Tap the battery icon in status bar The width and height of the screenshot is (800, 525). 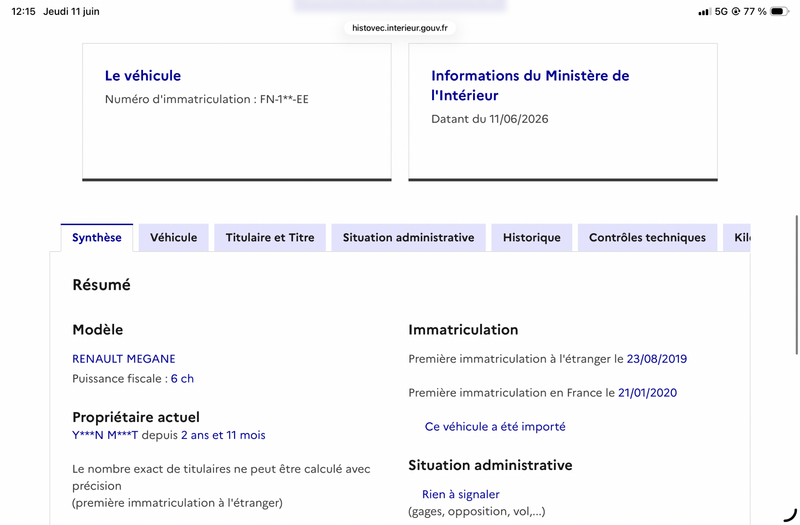779,11
